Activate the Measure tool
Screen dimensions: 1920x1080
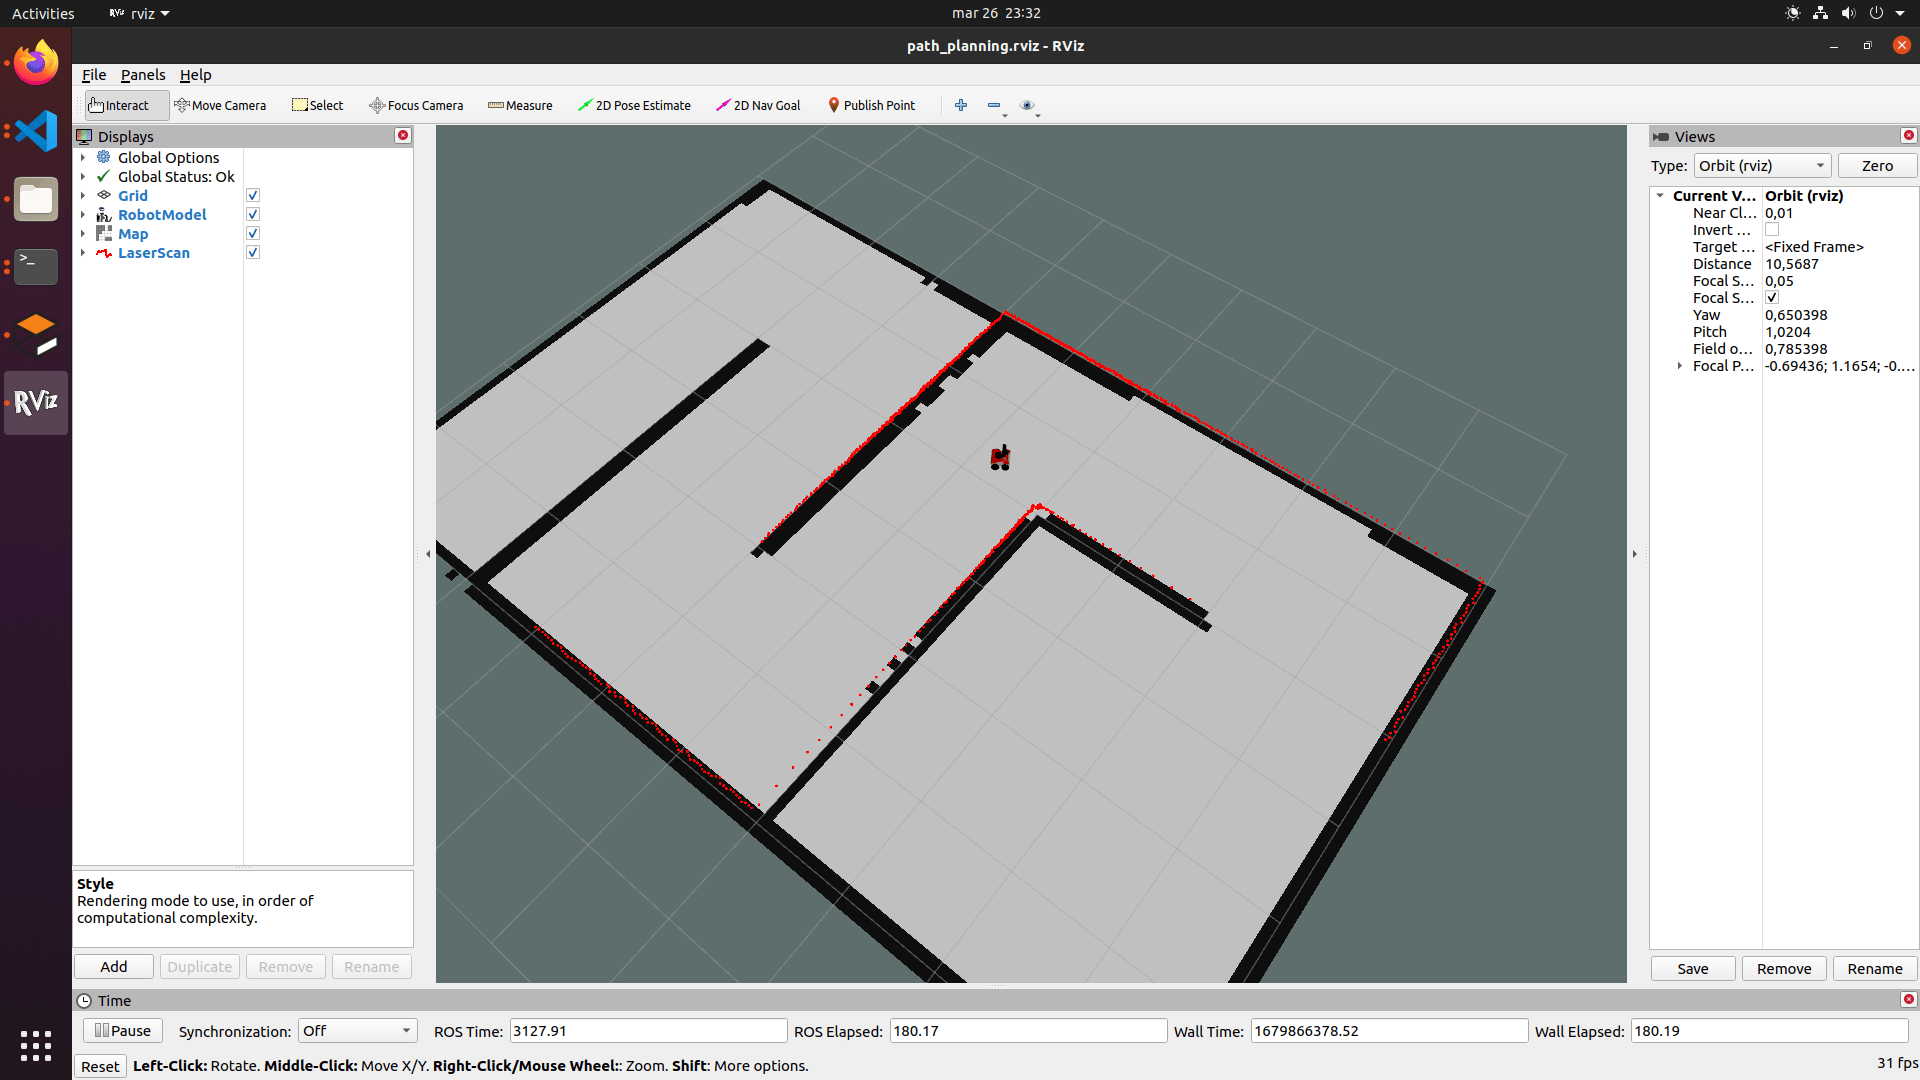pyautogui.click(x=520, y=105)
